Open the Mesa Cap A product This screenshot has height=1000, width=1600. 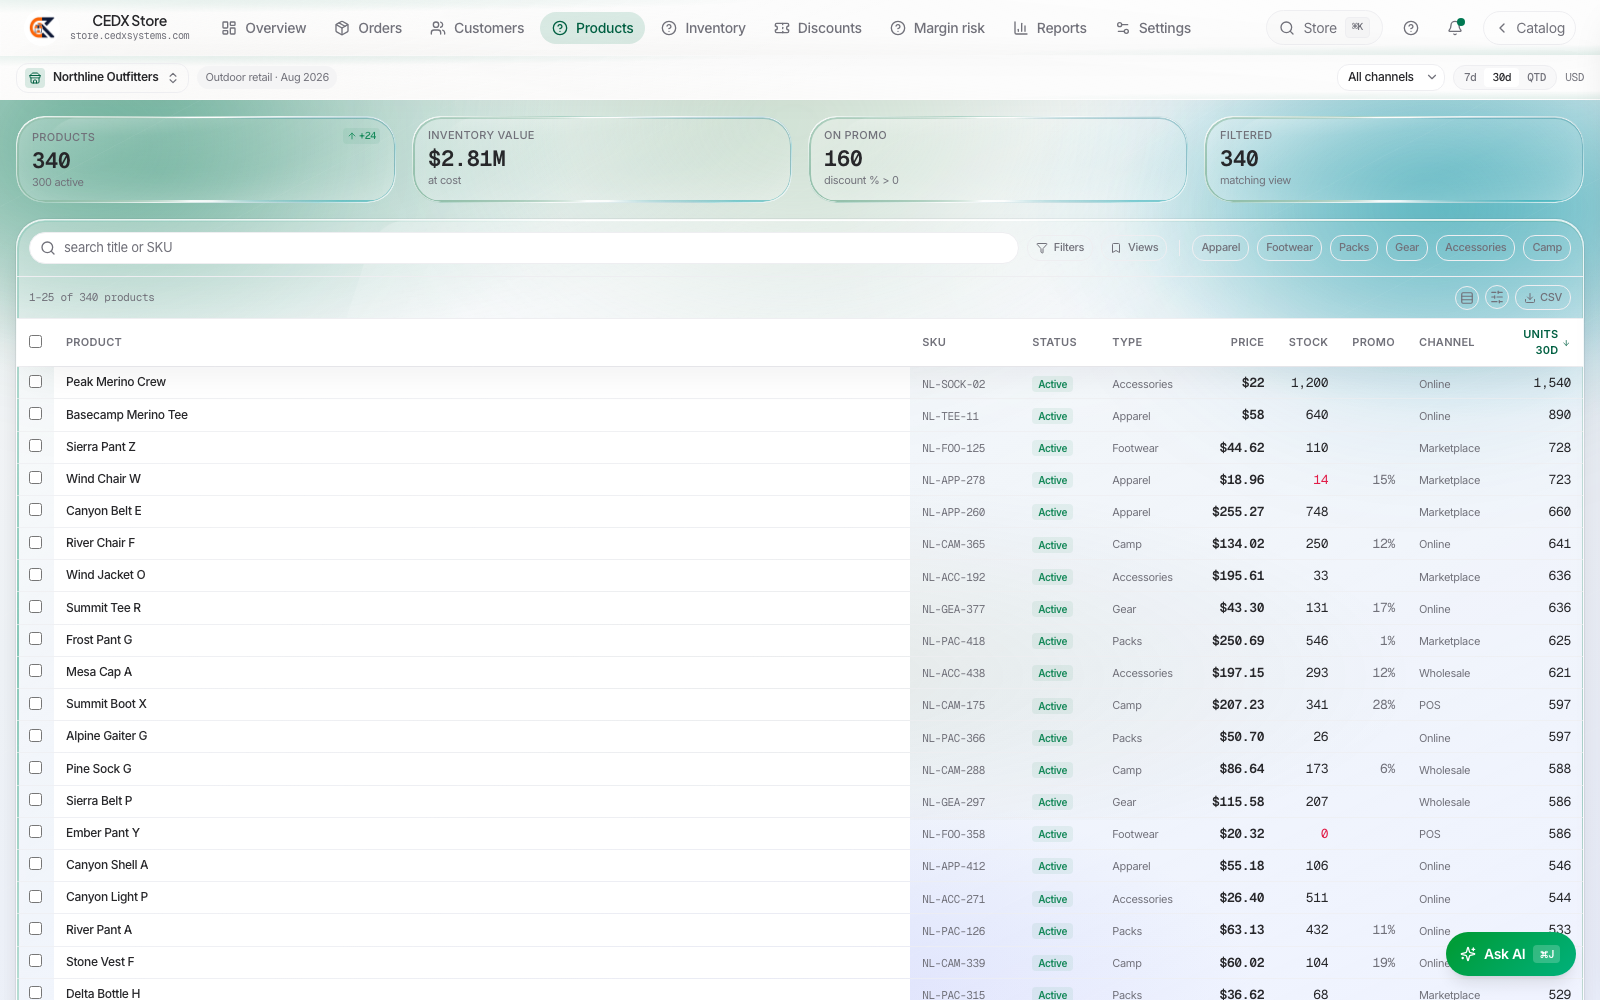[x=99, y=672]
